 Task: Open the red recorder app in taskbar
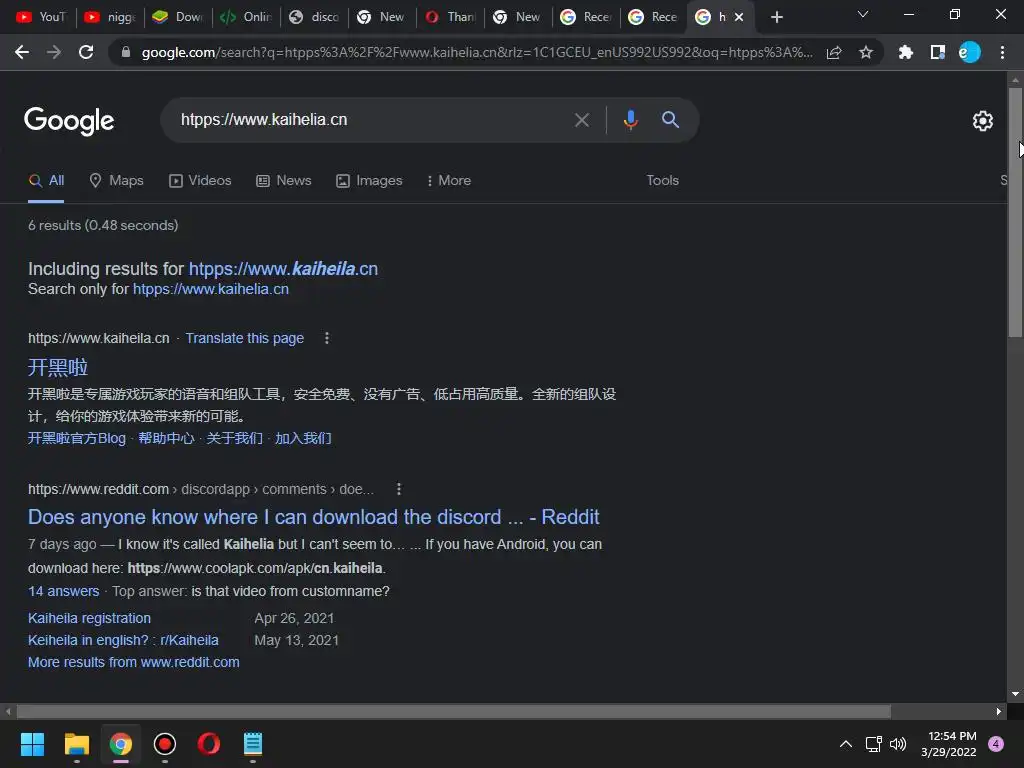[165, 744]
